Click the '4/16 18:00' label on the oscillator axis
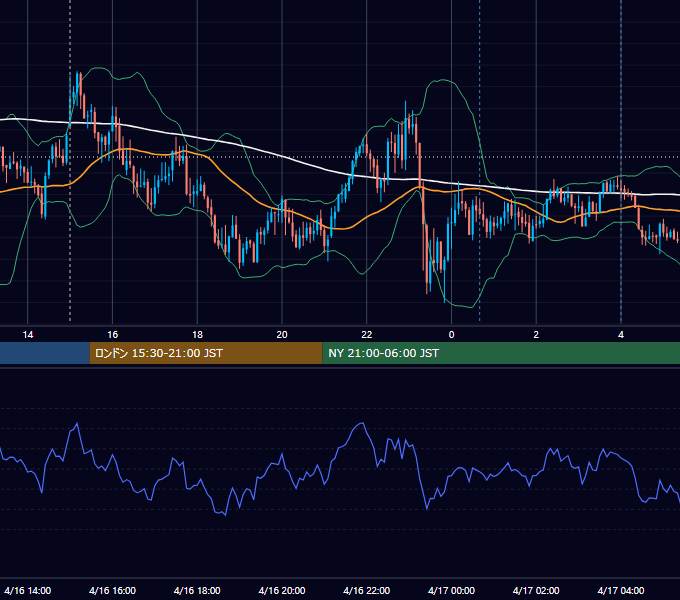The height and width of the screenshot is (600, 680). (x=197, y=590)
